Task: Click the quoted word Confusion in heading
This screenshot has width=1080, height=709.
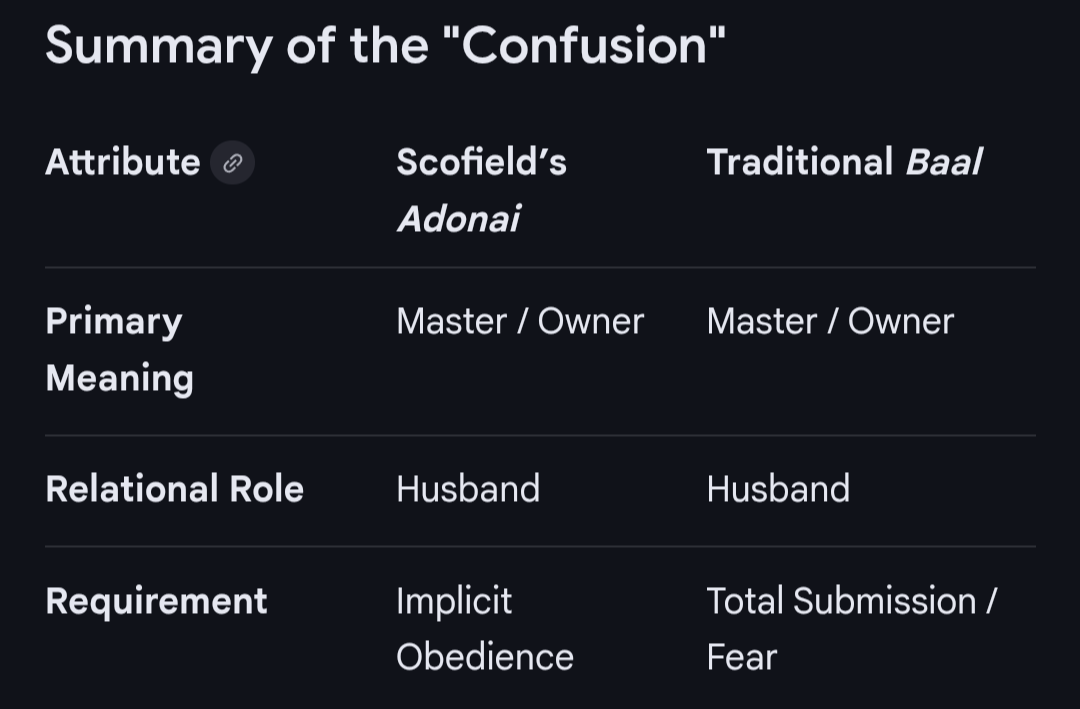Action: [591, 45]
